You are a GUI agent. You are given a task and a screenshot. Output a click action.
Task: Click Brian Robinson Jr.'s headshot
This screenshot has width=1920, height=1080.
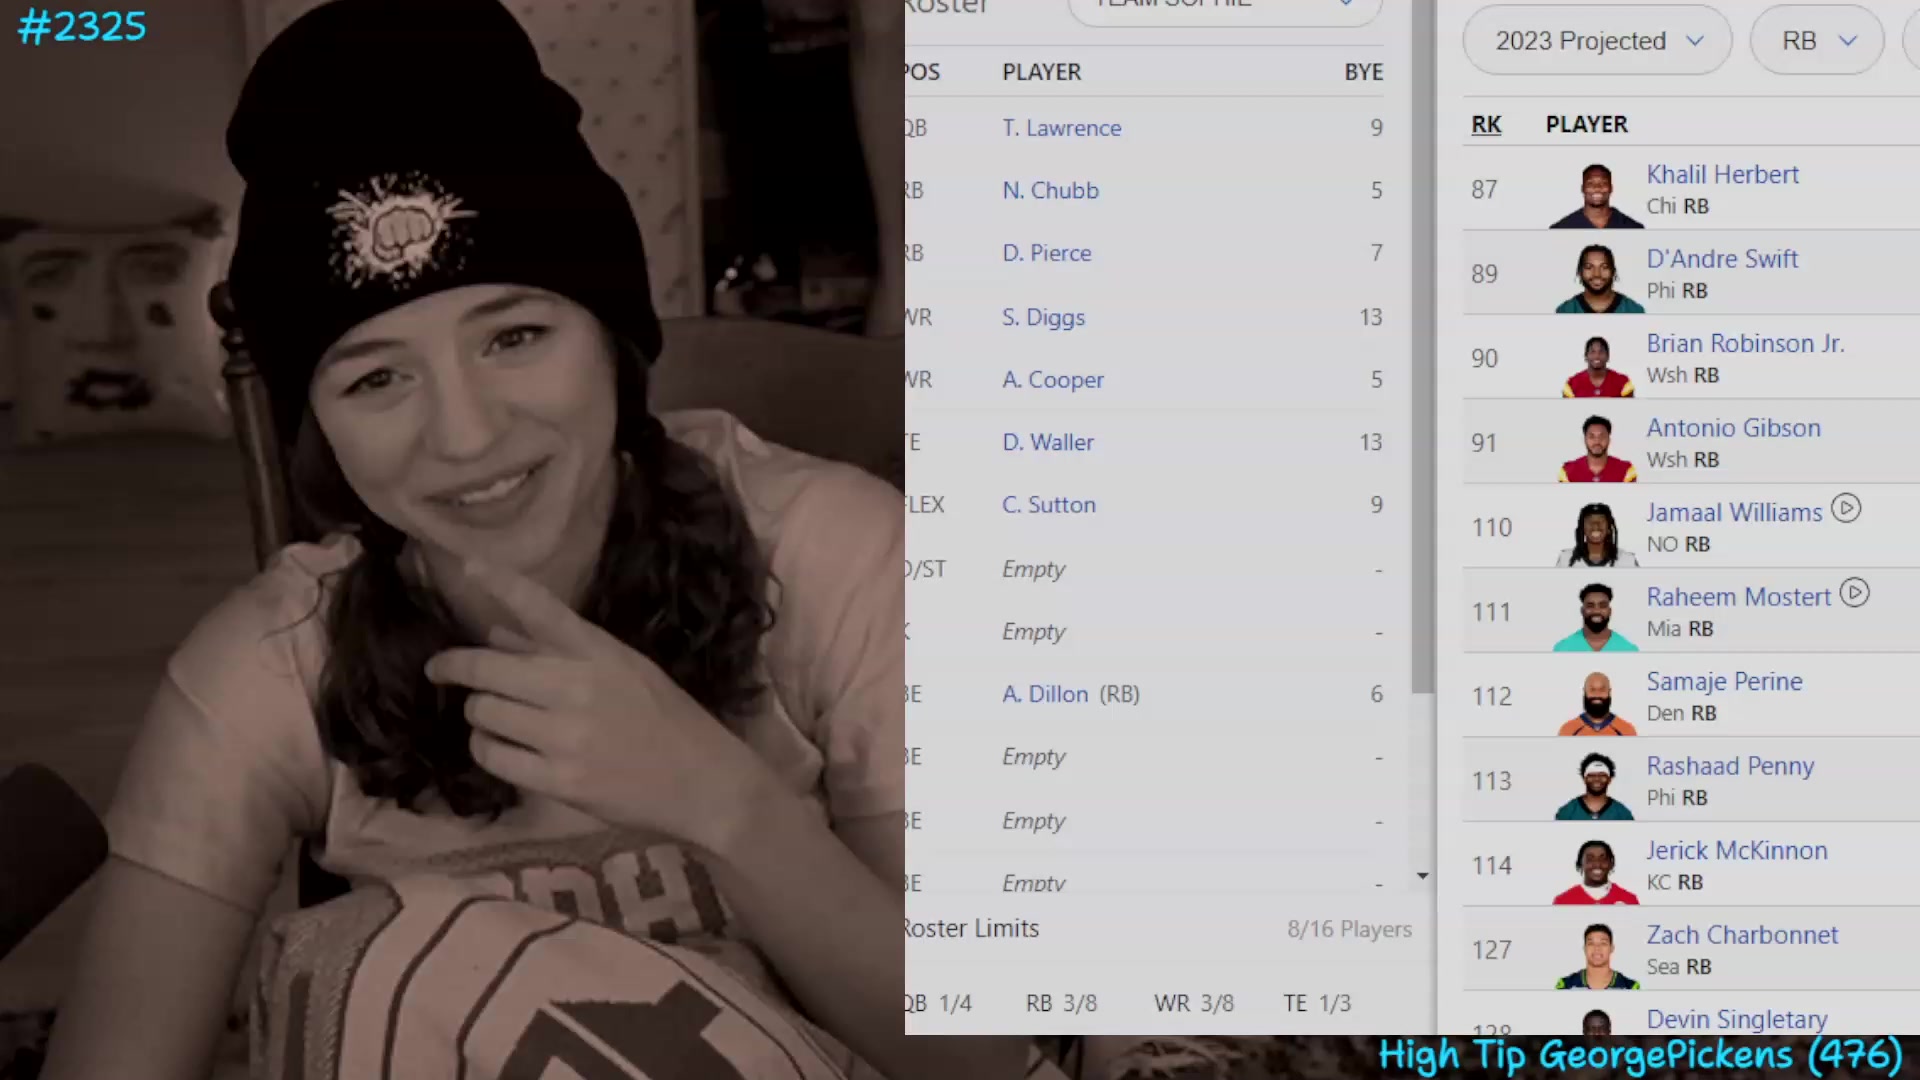[x=1596, y=365]
